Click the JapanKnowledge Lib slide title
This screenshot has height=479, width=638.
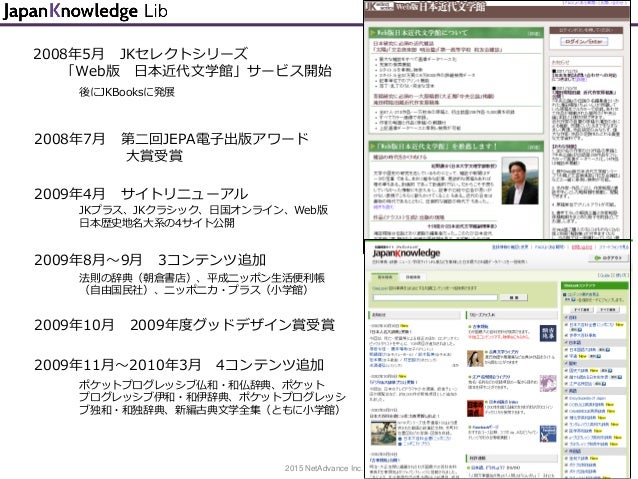click(85, 11)
